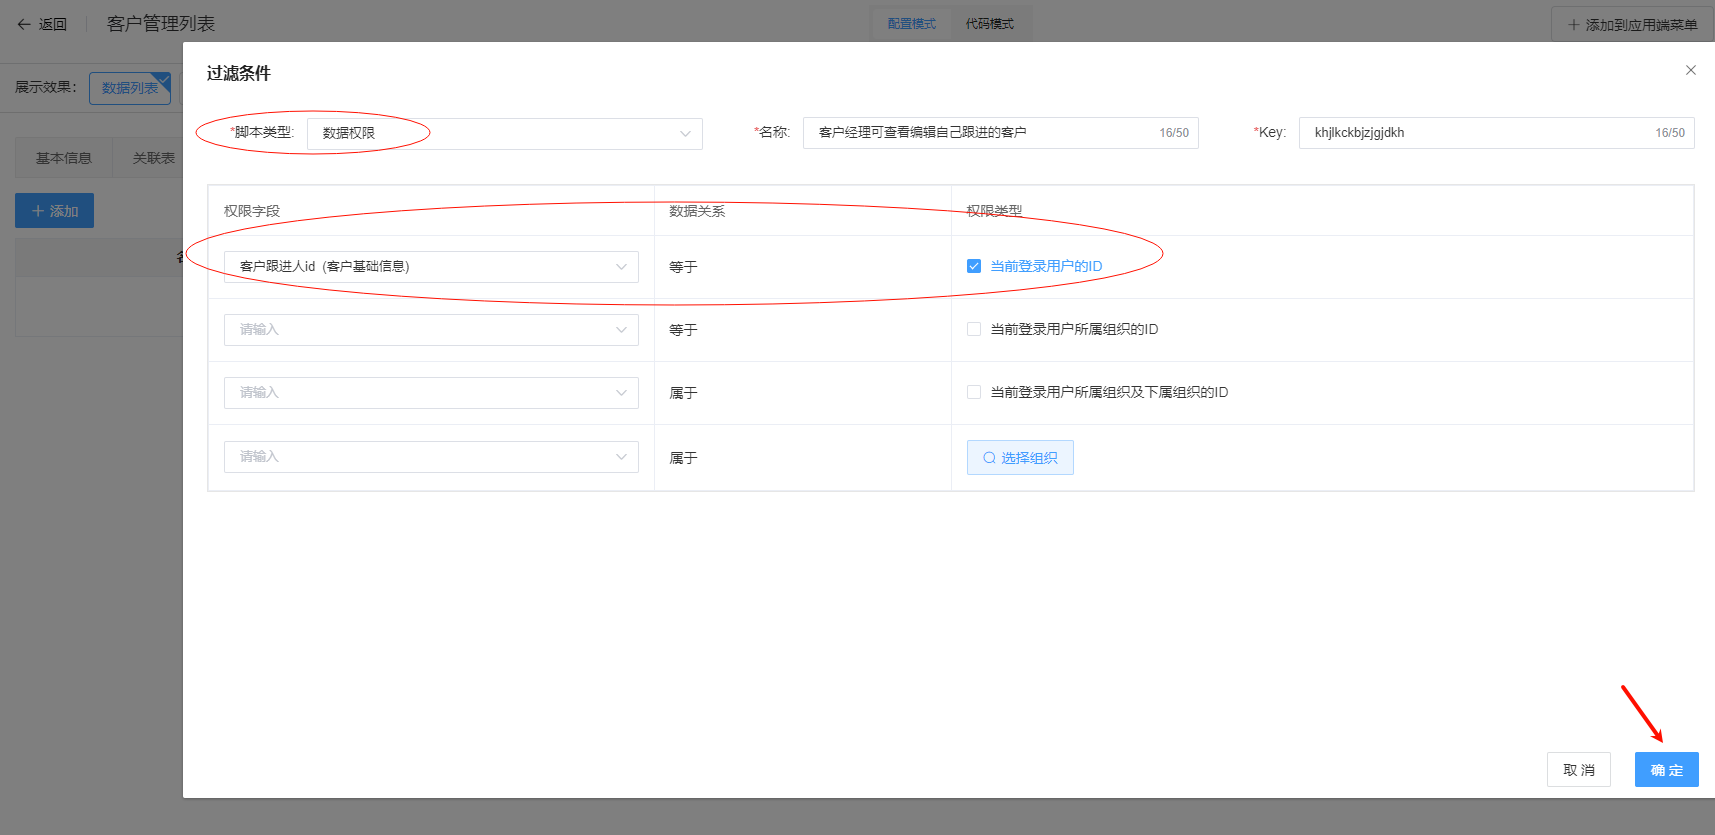
Task: Switch to 配置模式 tab
Action: pos(911,24)
